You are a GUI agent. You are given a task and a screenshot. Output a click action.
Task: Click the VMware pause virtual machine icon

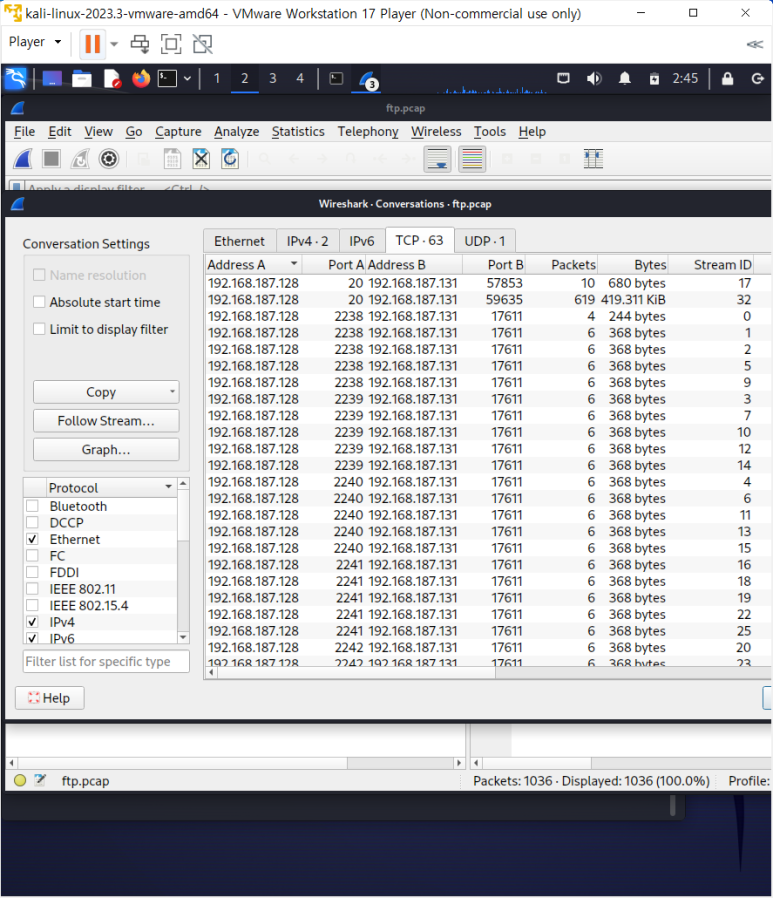[x=92, y=44]
